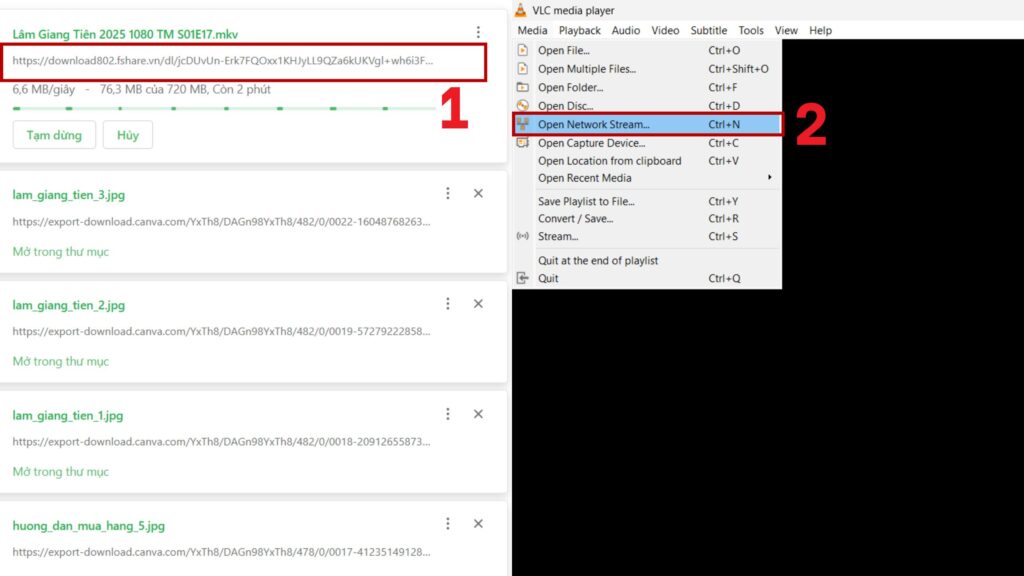Screen dimensions: 1024x576
Task: Click the canva.com URL under huong_dan_mua_hang_5.jpg
Action: coord(221,552)
